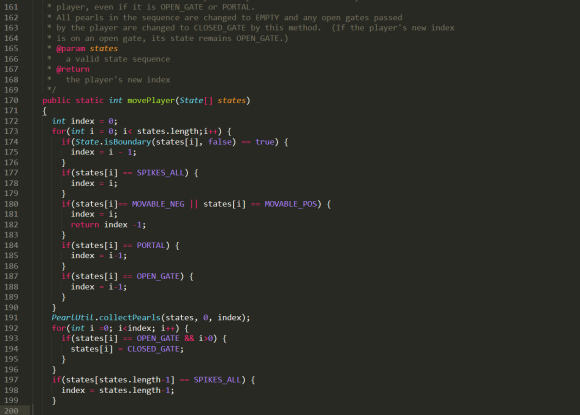Screen dimensions: 580x415
Task: Select line number 200 in the gutter
Action: coord(11,411)
